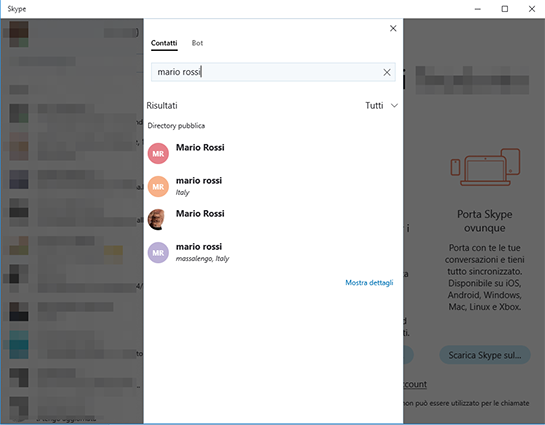Click the photo avatar thumbnail

pyautogui.click(x=157, y=219)
